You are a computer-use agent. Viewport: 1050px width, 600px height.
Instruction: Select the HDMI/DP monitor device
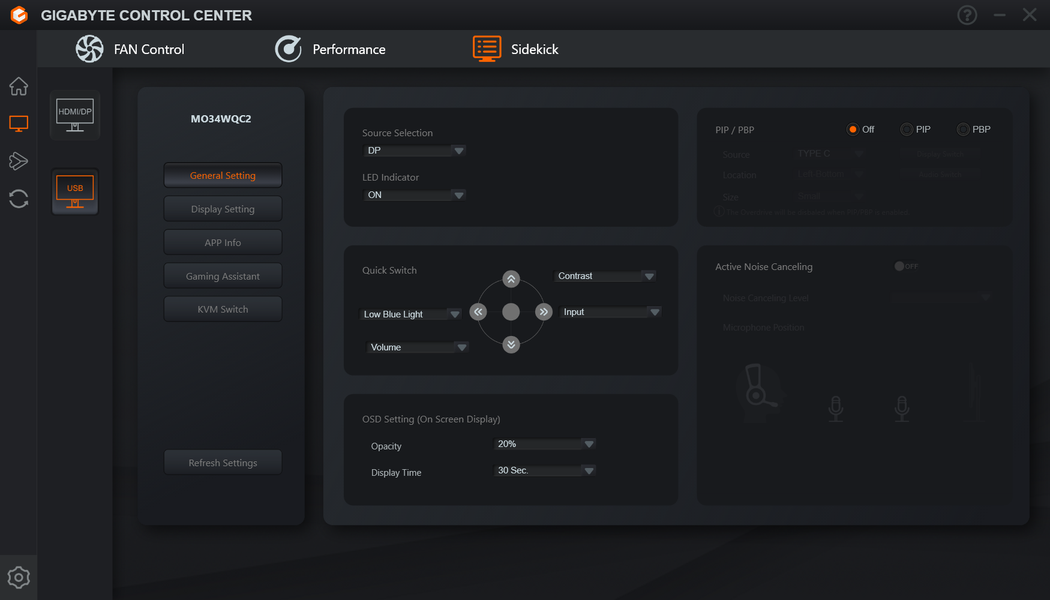point(75,115)
